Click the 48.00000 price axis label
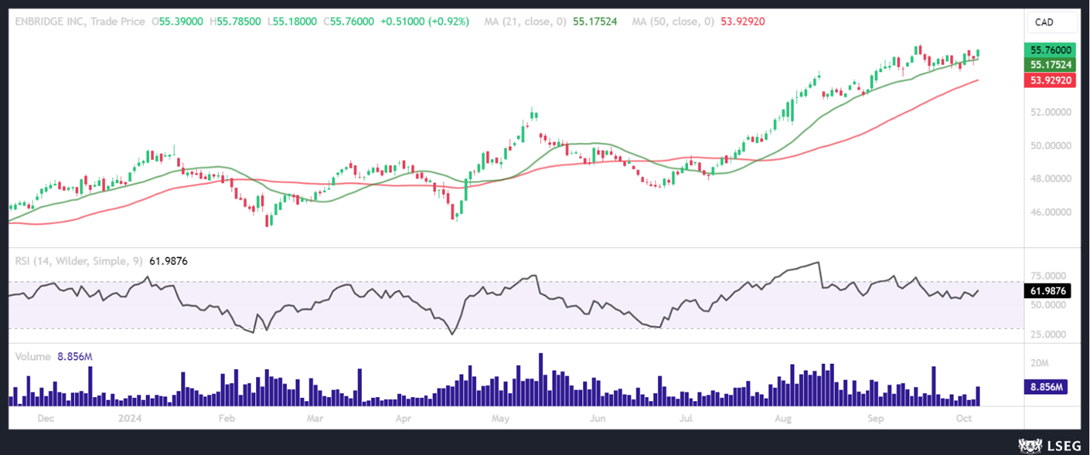Image resolution: width=1090 pixels, height=455 pixels. [1050, 179]
